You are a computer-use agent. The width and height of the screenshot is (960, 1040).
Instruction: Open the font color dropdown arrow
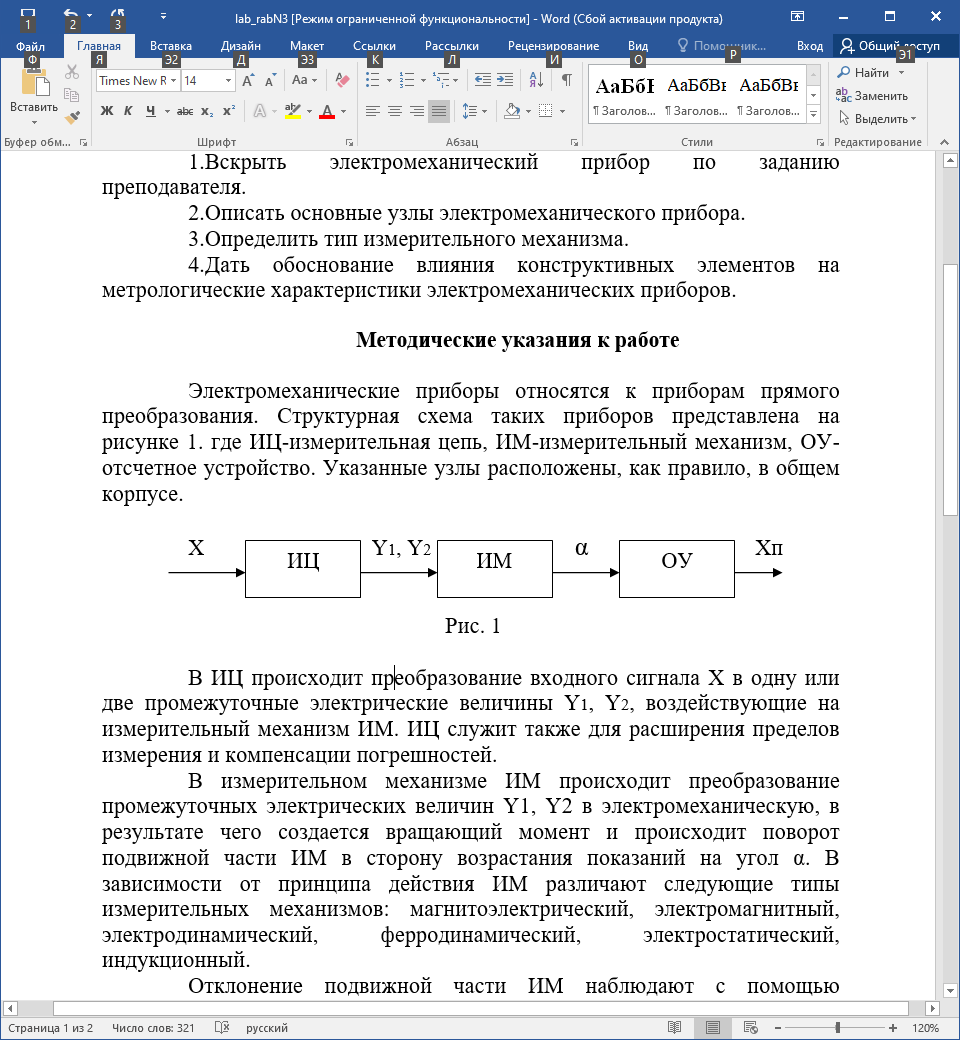pos(344,111)
